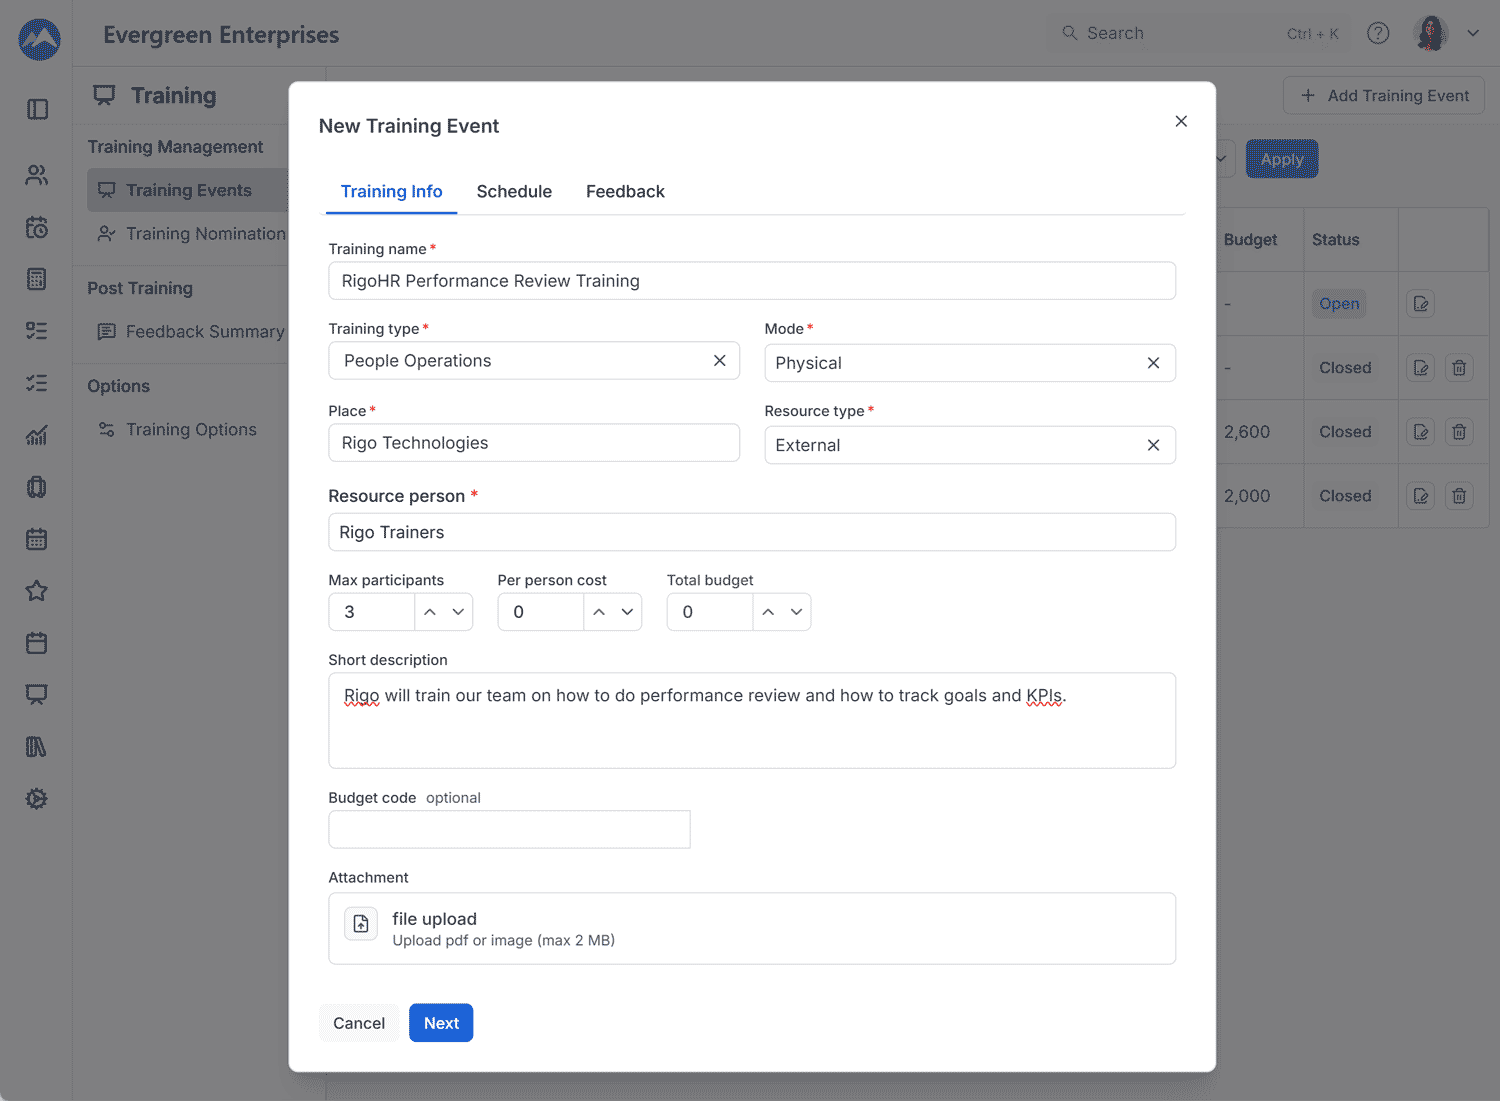Clear the People Operations training type selection
The image size is (1500, 1101).
pos(719,361)
